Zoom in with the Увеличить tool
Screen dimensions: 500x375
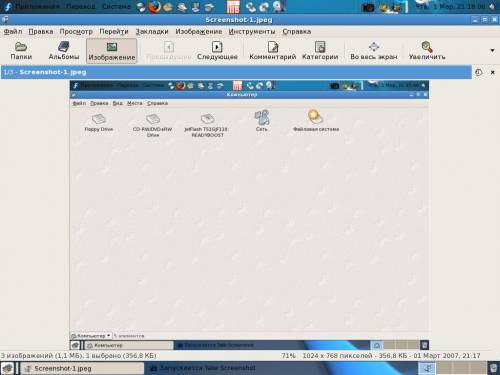point(427,51)
